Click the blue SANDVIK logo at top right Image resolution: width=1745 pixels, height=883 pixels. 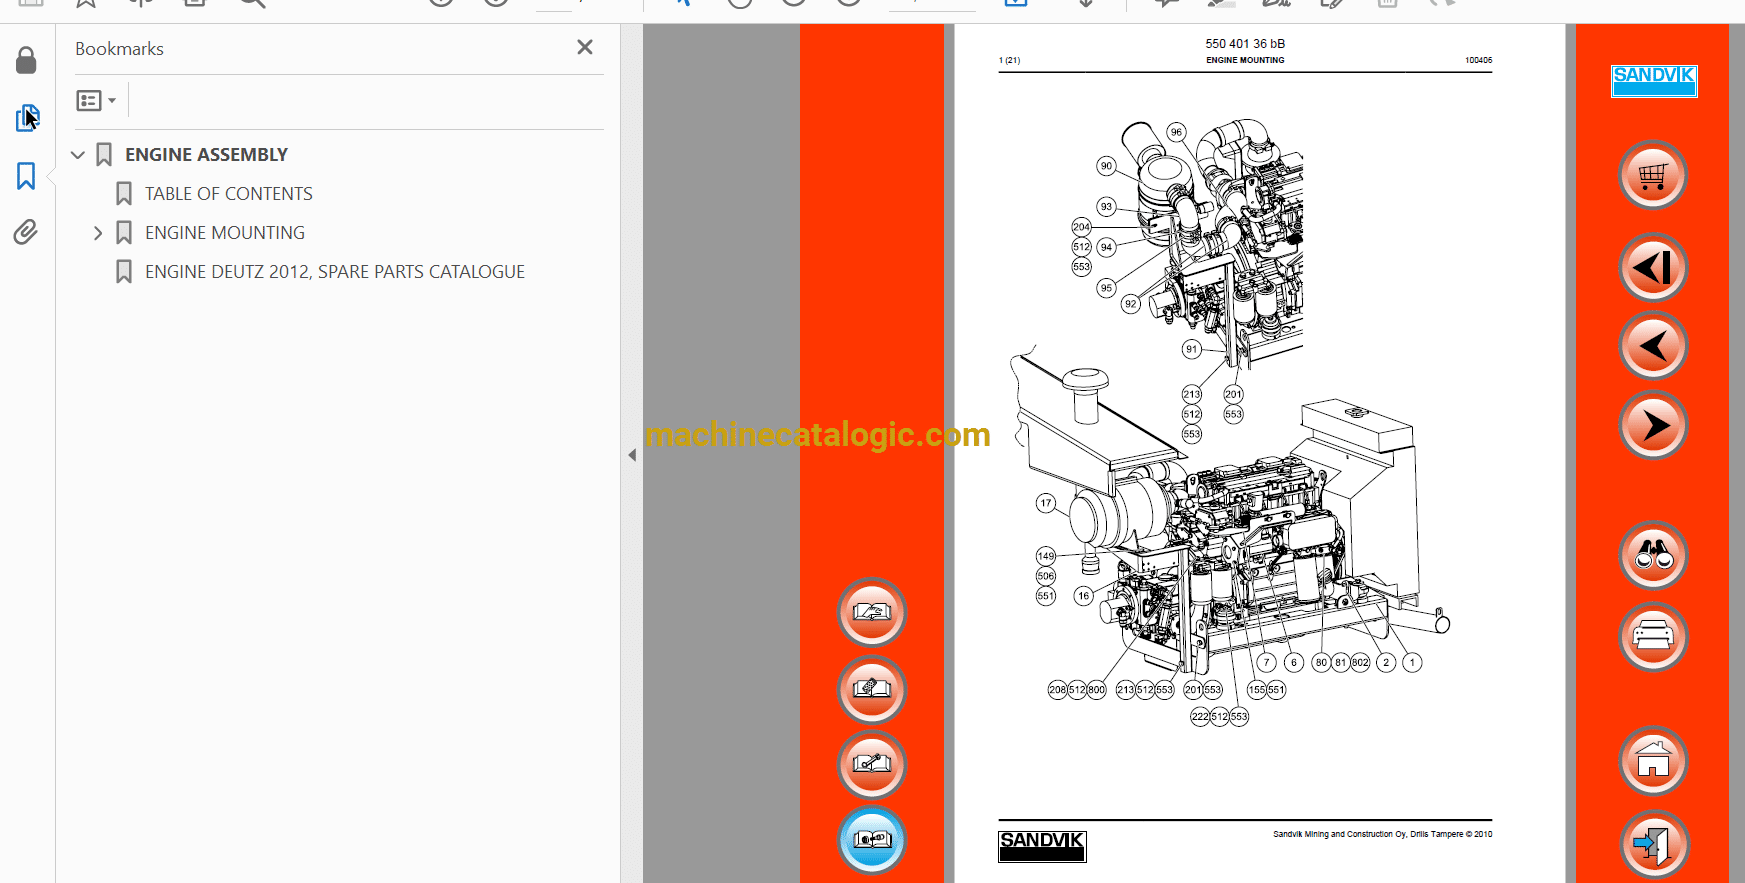click(1654, 80)
